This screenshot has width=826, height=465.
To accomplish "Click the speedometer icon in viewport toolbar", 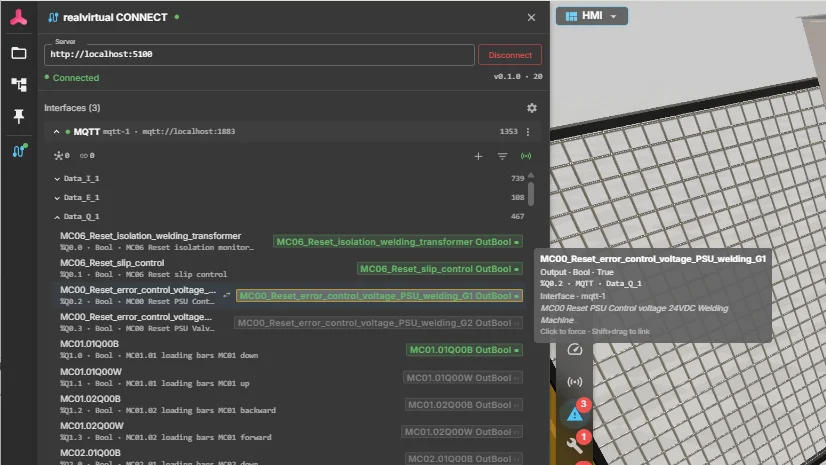I will point(574,350).
